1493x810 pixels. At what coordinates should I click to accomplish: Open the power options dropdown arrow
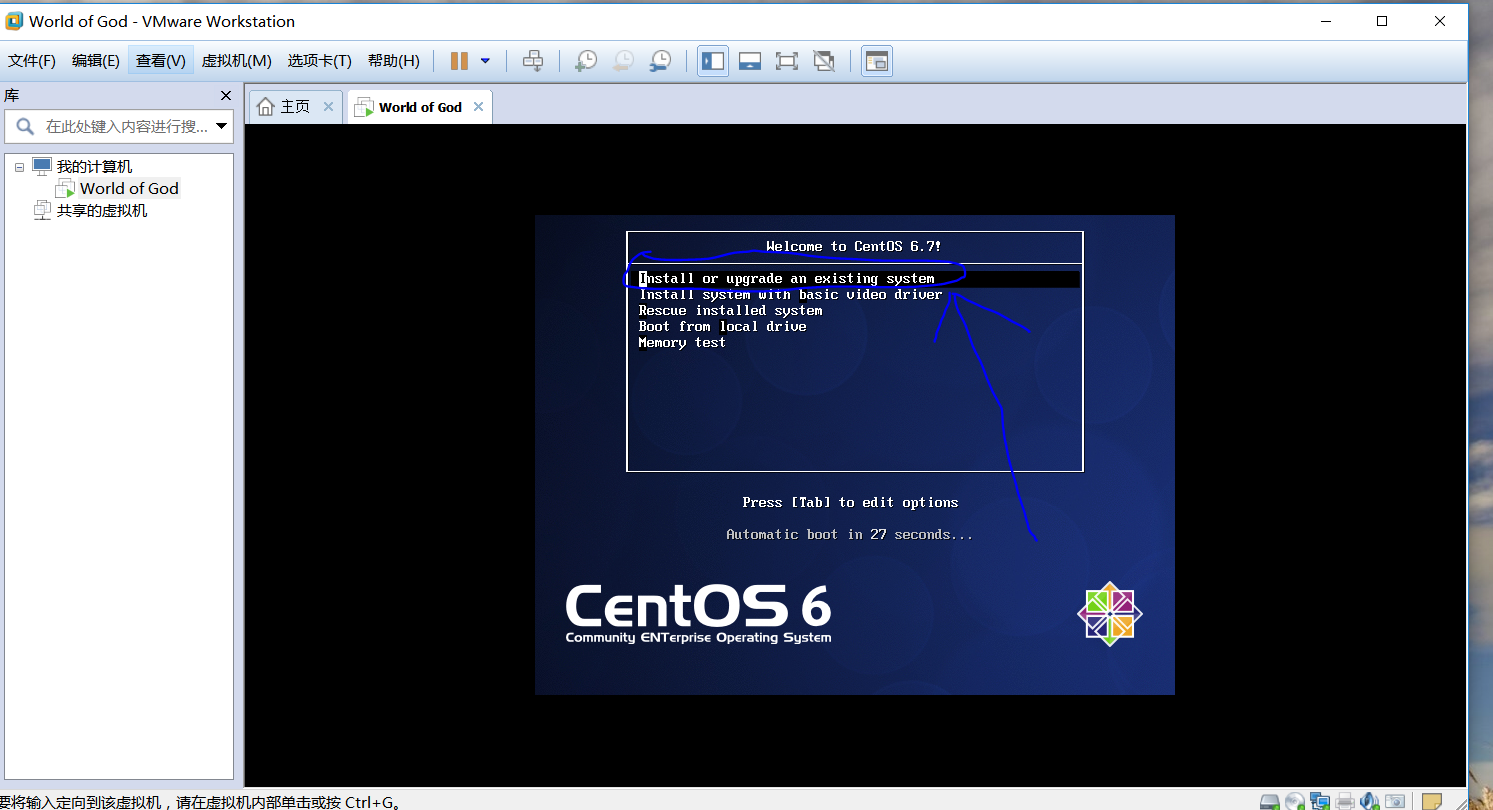(485, 61)
